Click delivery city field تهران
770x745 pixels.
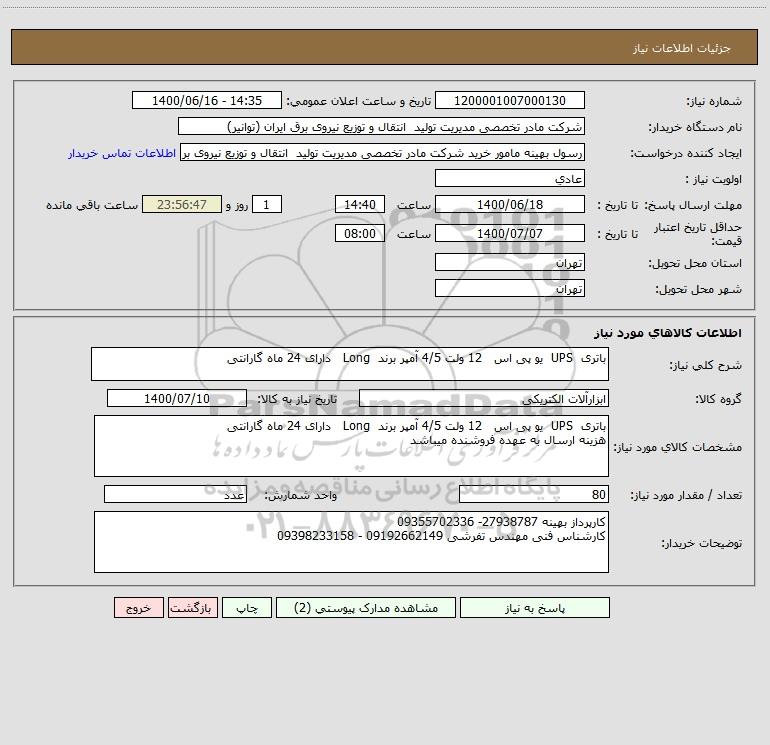coord(510,288)
